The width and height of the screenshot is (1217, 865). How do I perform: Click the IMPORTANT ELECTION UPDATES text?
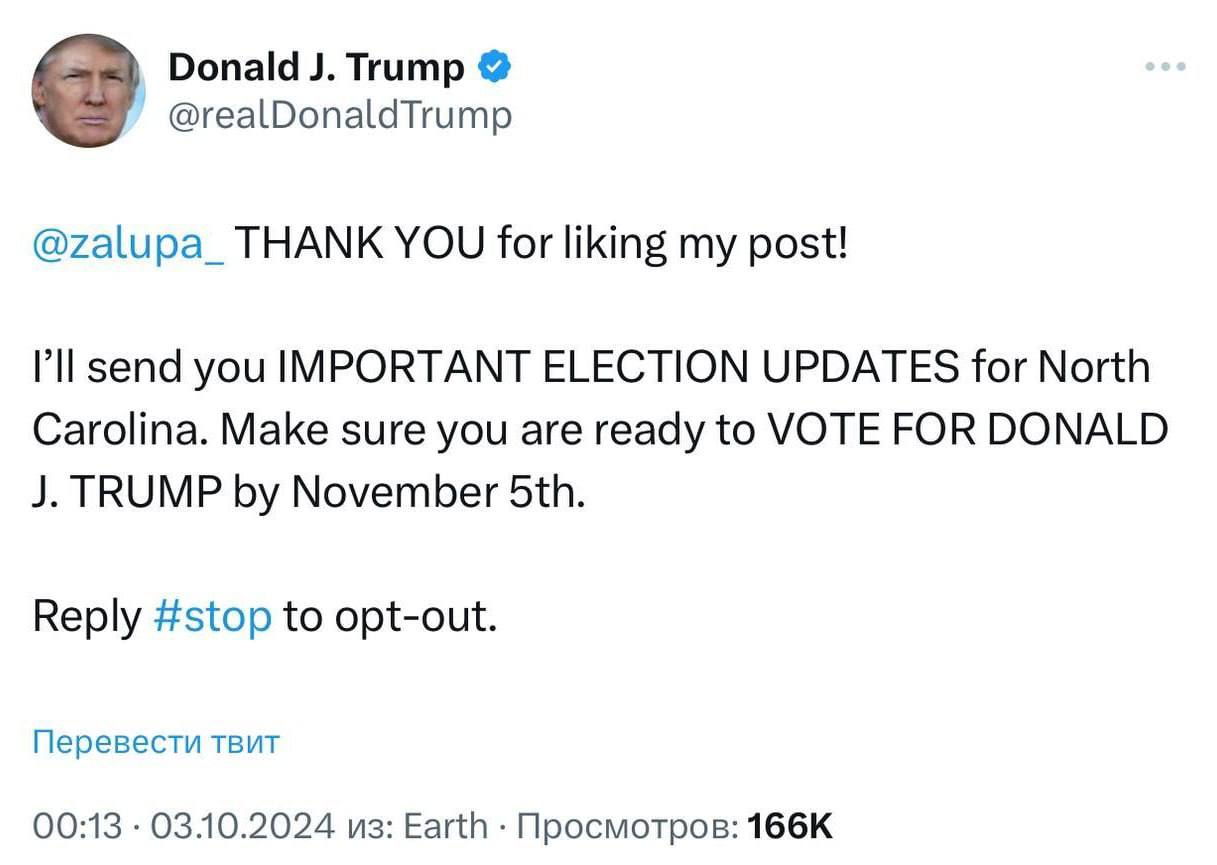tap(621, 369)
